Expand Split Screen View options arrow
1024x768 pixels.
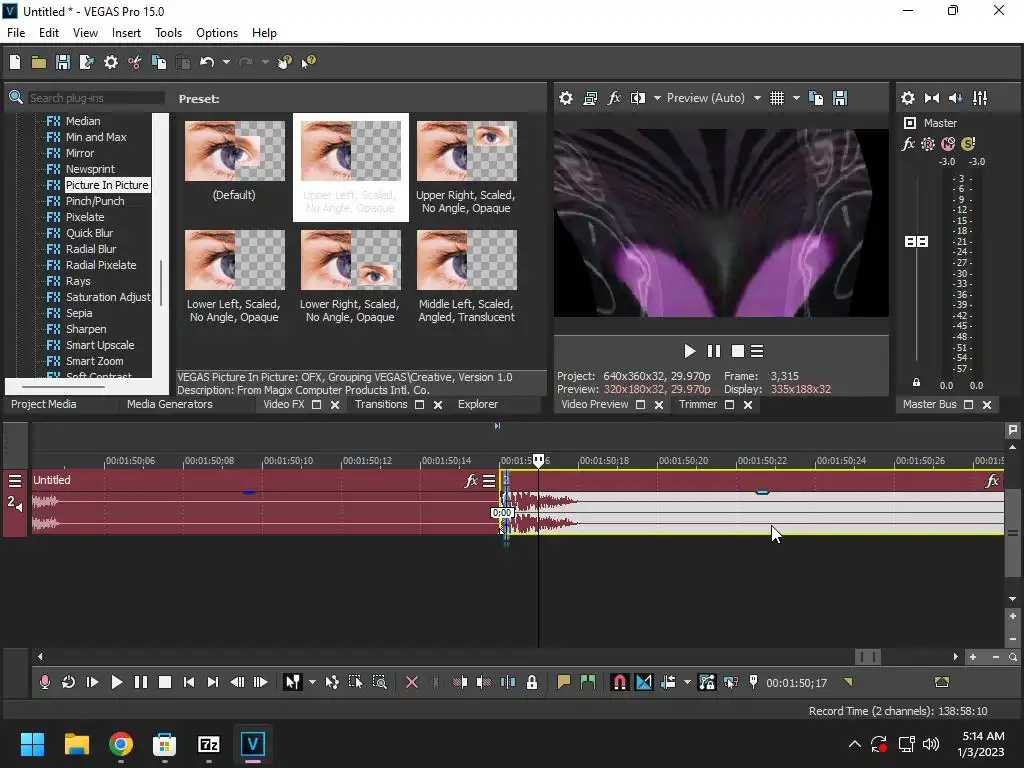click(657, 98)
